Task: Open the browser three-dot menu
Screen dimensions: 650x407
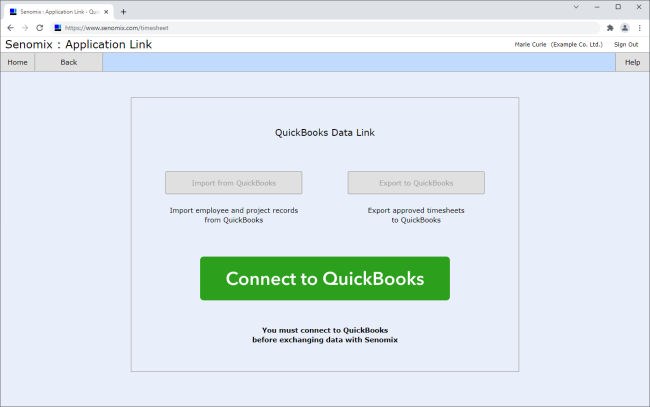Action: [x=640, y=28]
